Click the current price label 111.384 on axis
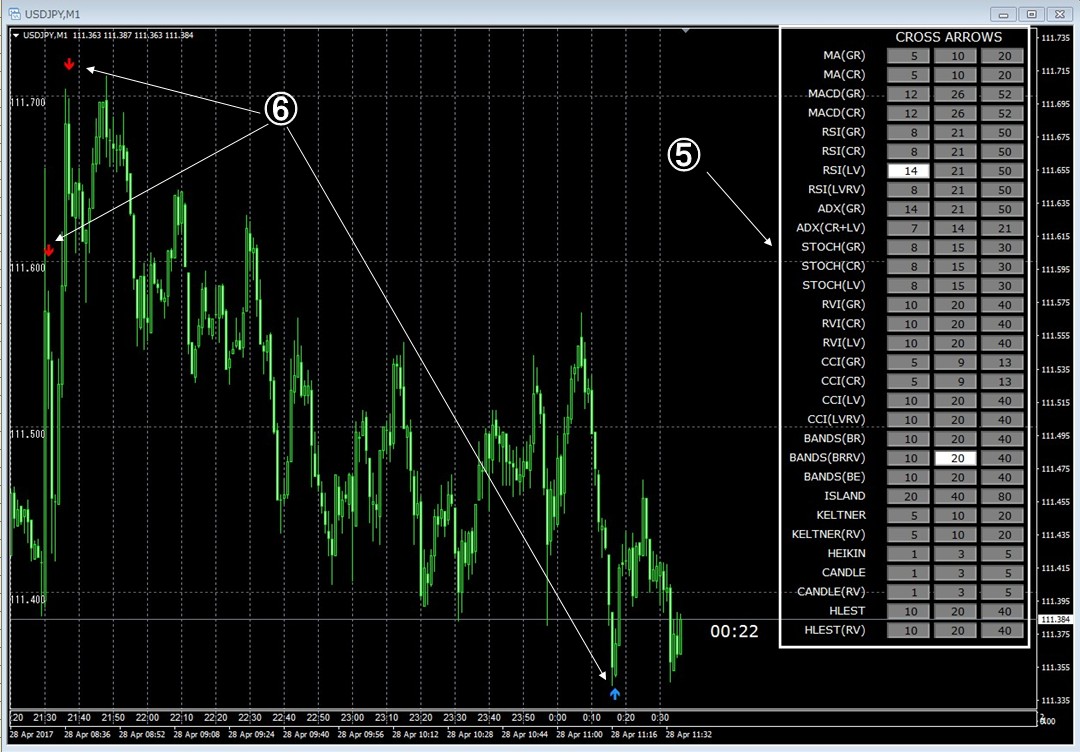Image resolution: width=1080 pixels, height=752 pixels. (1055, 620)
